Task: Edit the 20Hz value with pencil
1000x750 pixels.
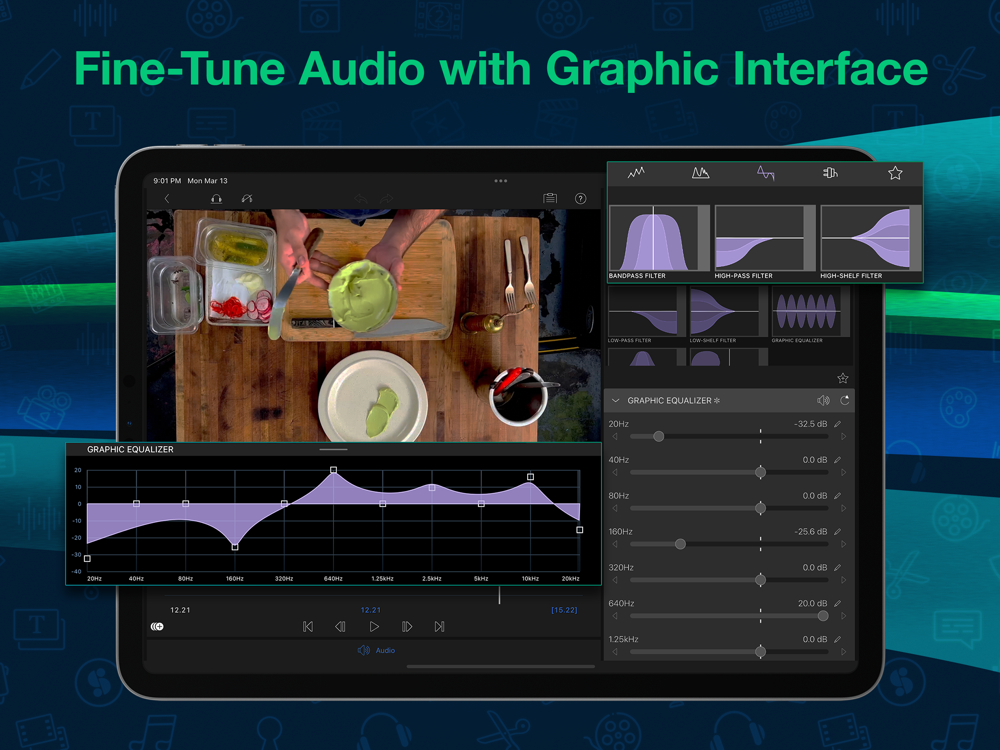Action: 837,423
